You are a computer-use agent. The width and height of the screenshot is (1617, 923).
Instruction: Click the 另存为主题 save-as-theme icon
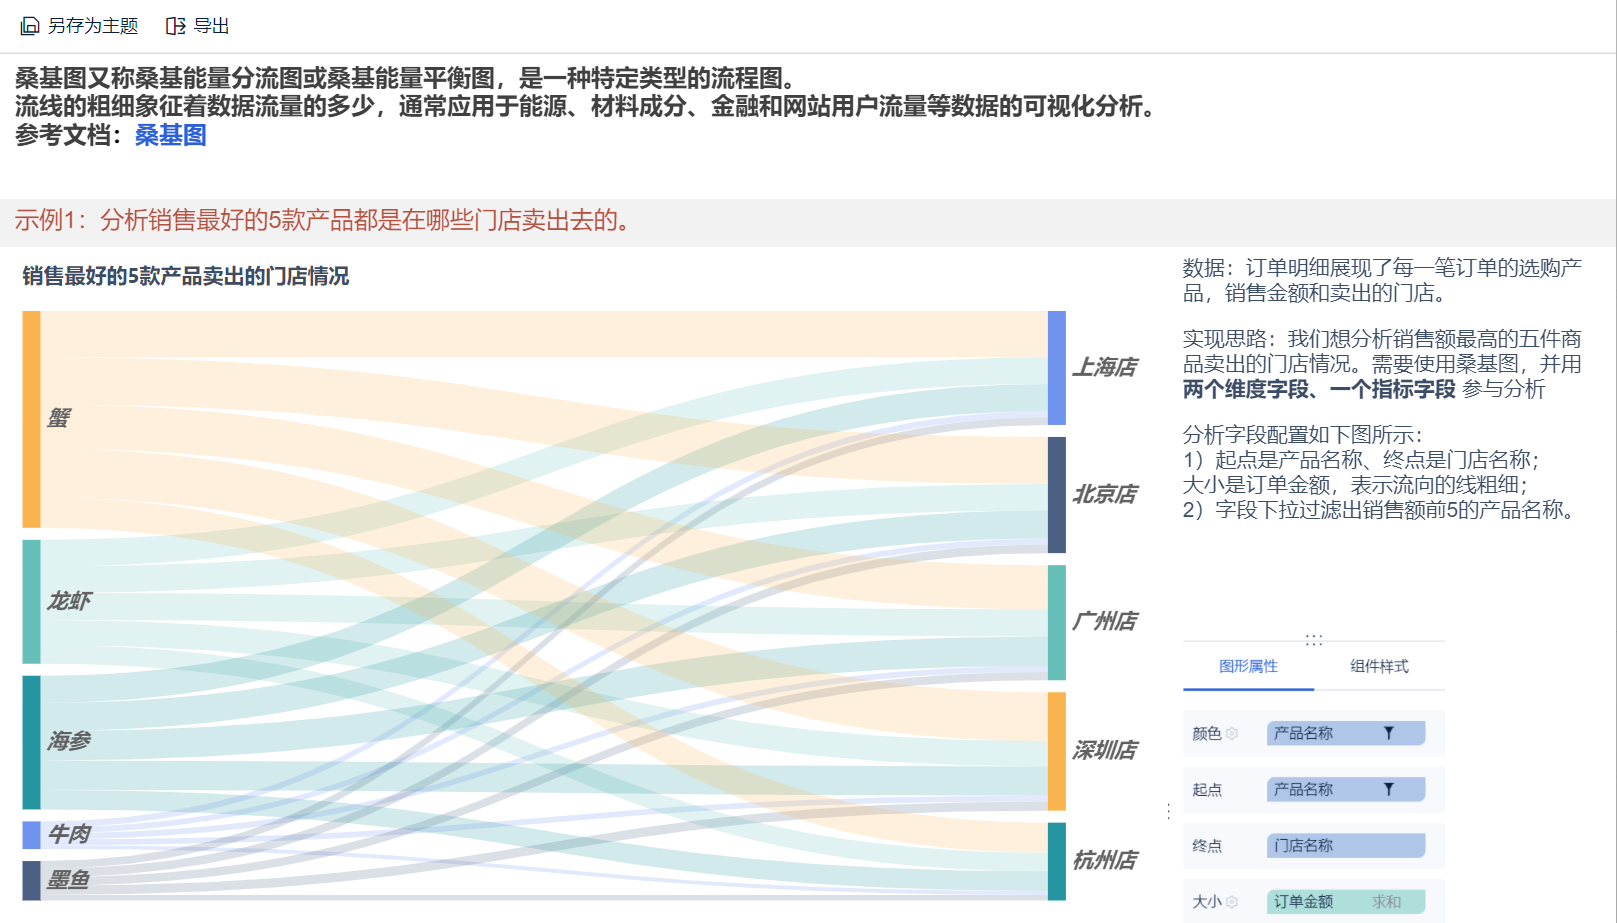(x=30, y=26)
